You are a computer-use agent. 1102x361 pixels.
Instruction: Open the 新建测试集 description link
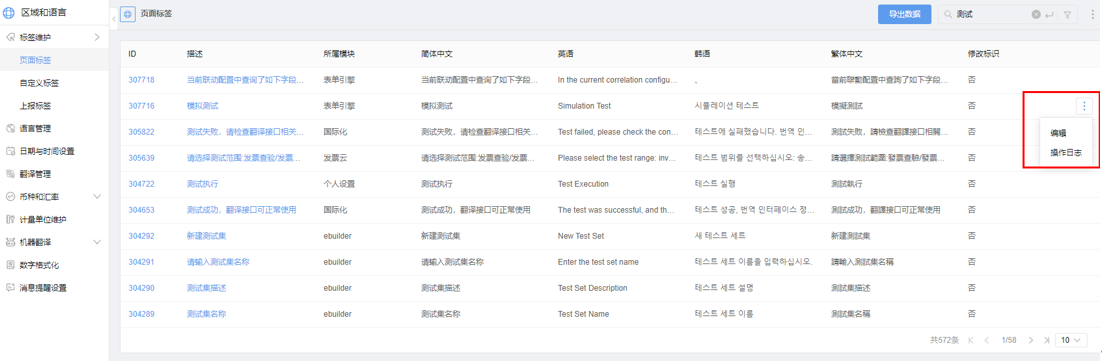(206, 236)
